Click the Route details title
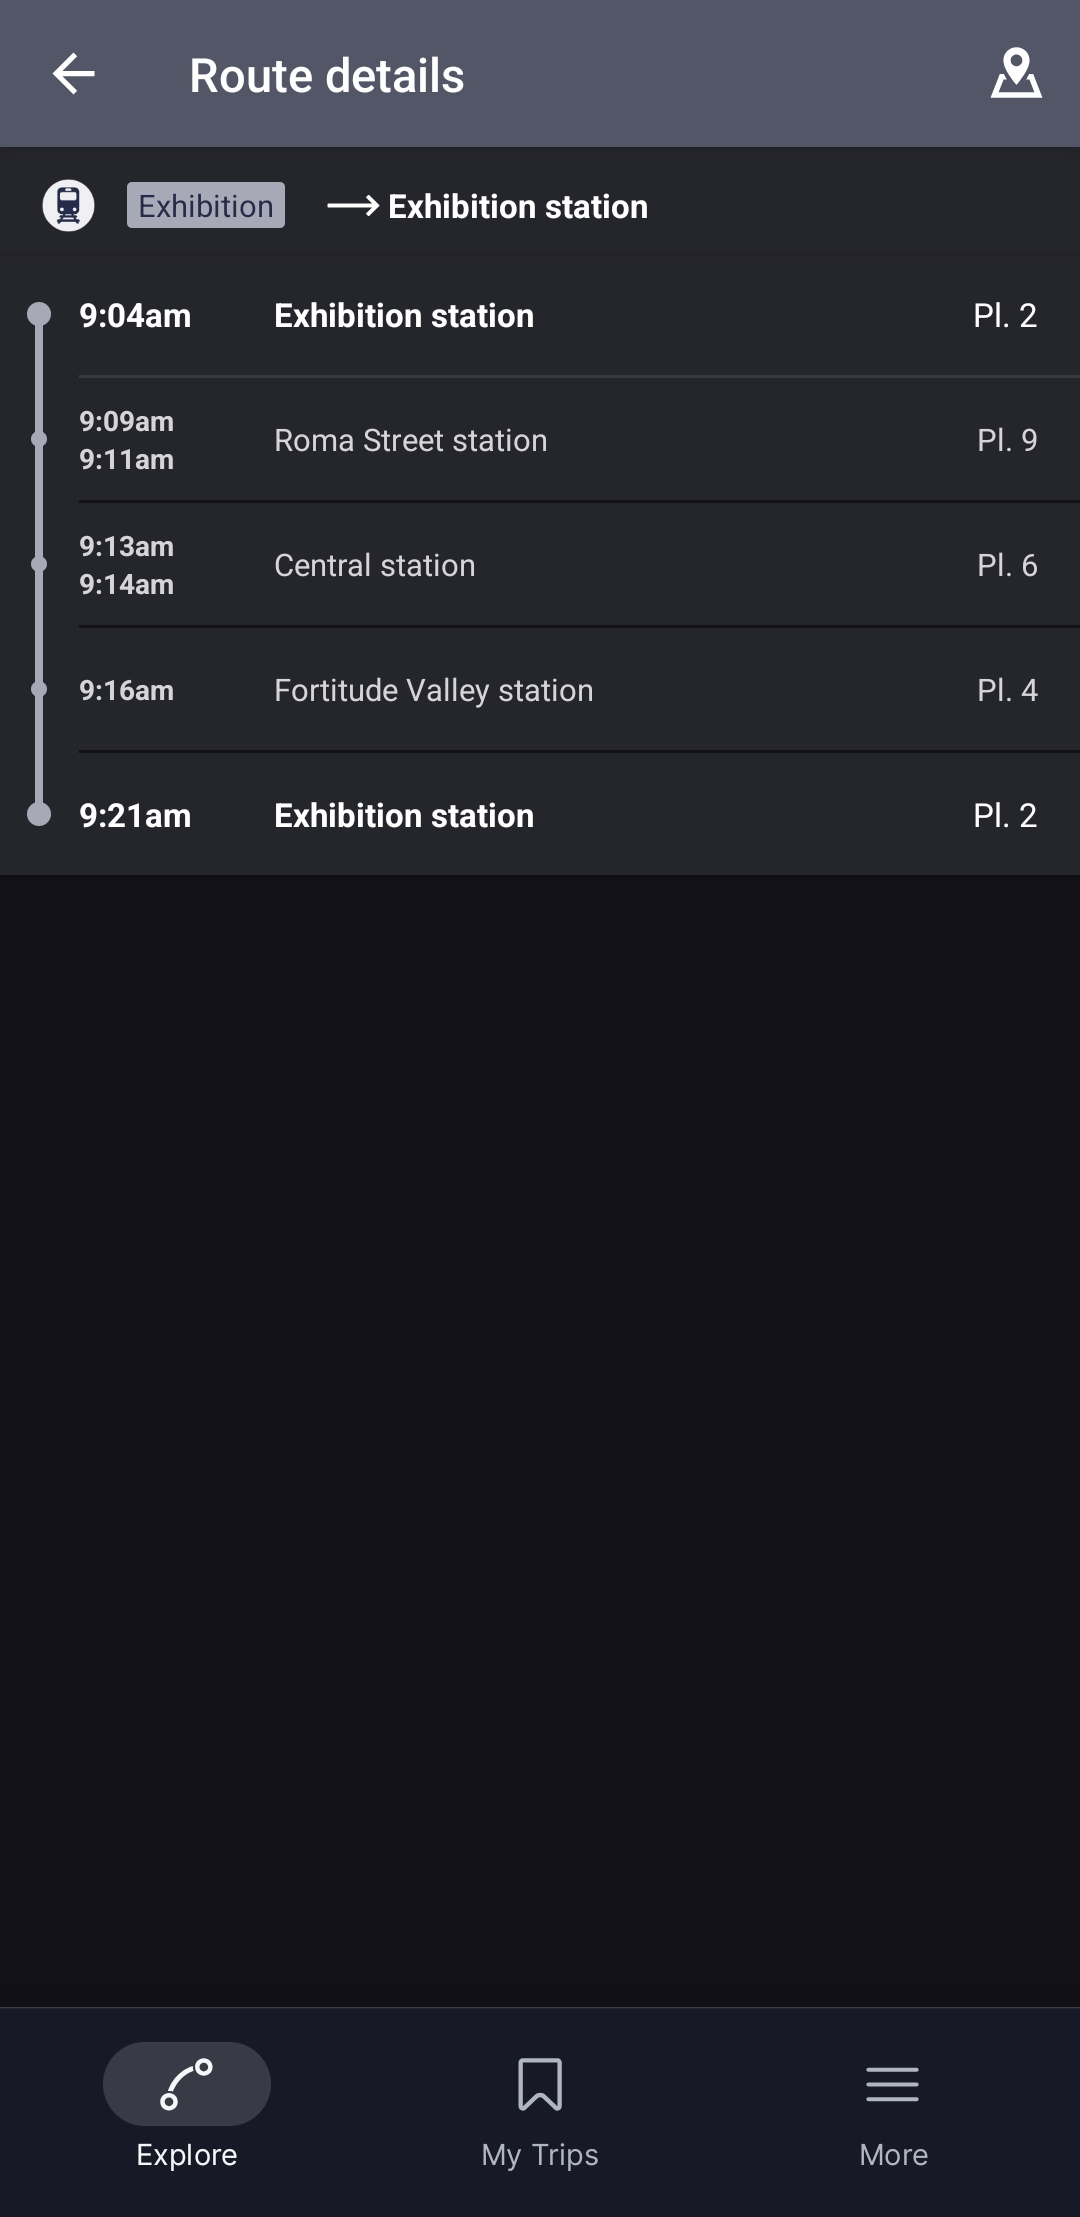The width and height of the screenshot is (1080, 2217). pyautogui.click(x=327, y=76)
